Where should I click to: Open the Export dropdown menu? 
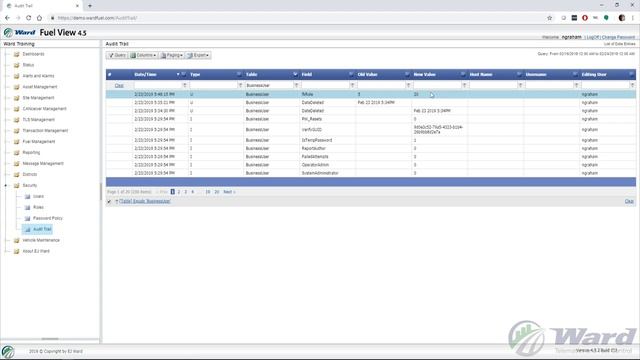pyautogui.click(x=198, y=55)
